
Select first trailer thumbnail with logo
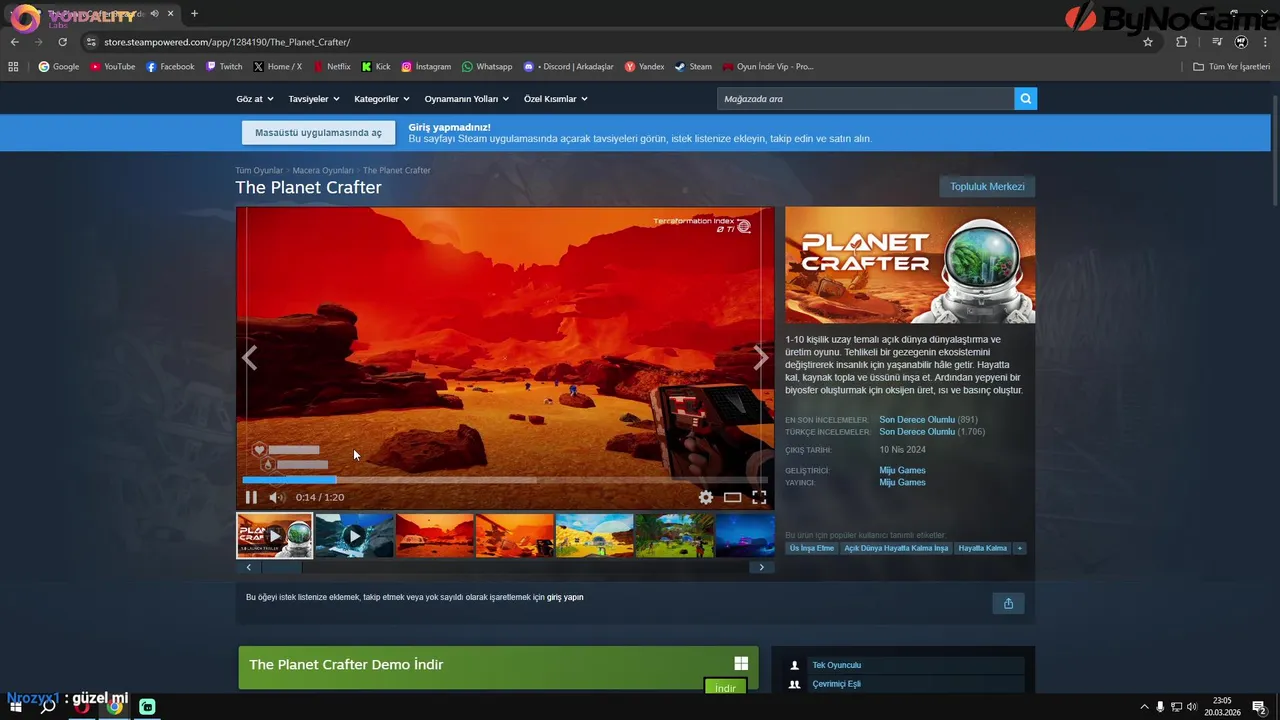tap(275, 536)
